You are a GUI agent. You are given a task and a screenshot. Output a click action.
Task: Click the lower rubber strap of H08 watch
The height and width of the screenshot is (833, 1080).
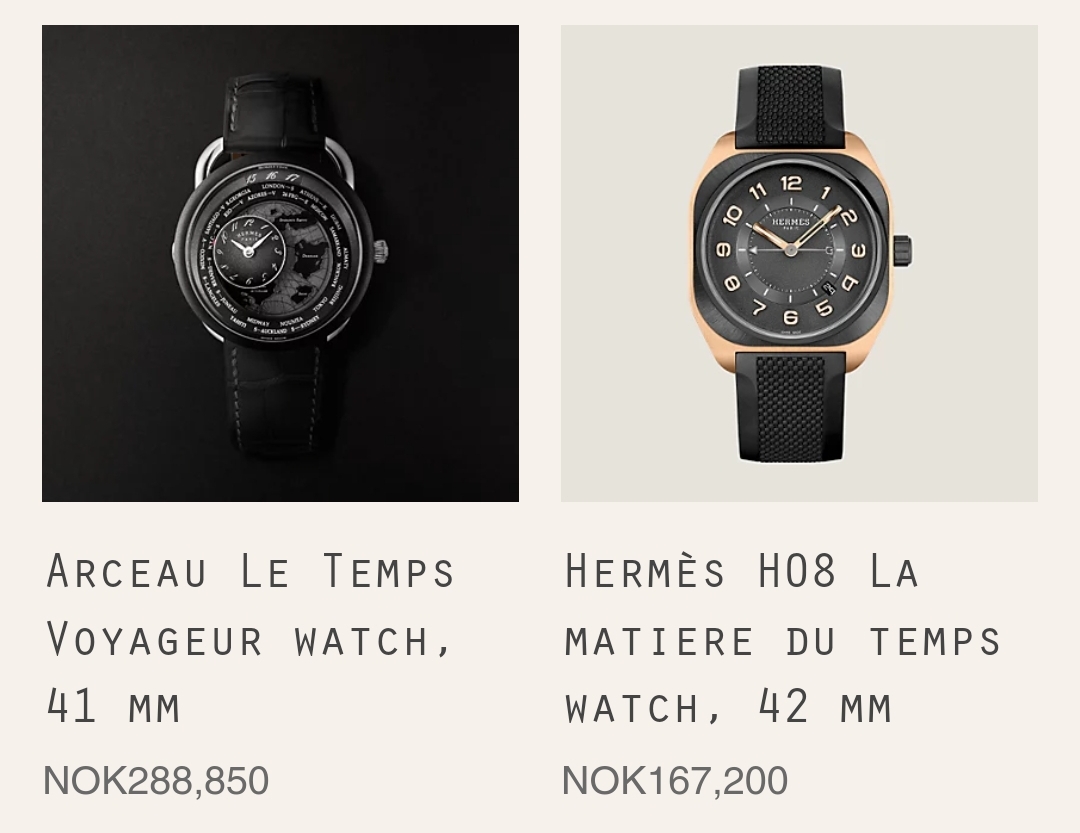click(790, 407)
